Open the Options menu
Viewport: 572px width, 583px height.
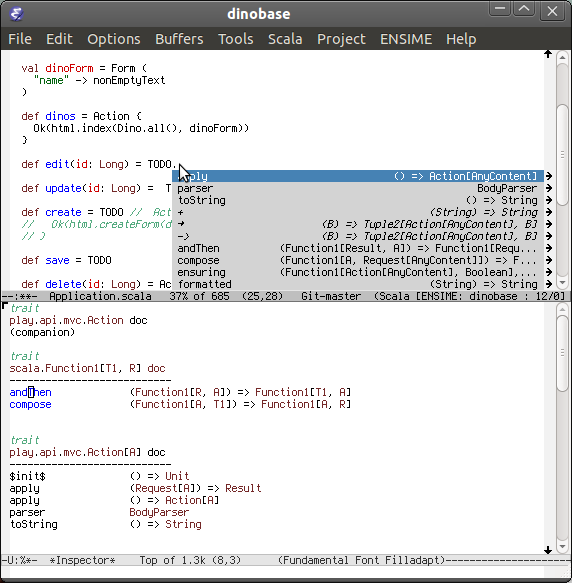tap(114, 39)
